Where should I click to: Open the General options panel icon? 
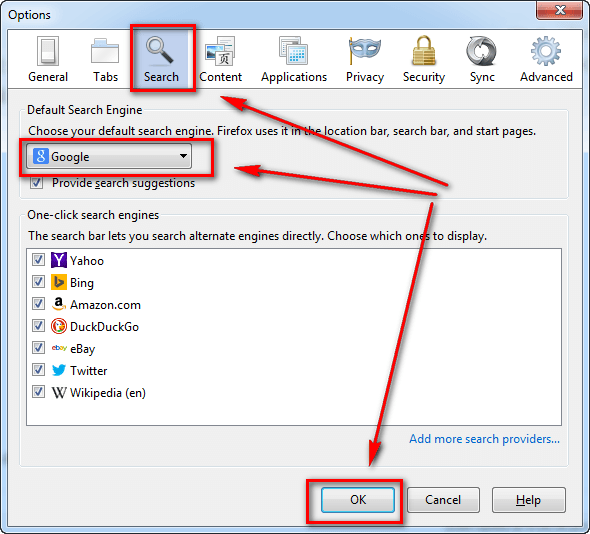(48, 51)
